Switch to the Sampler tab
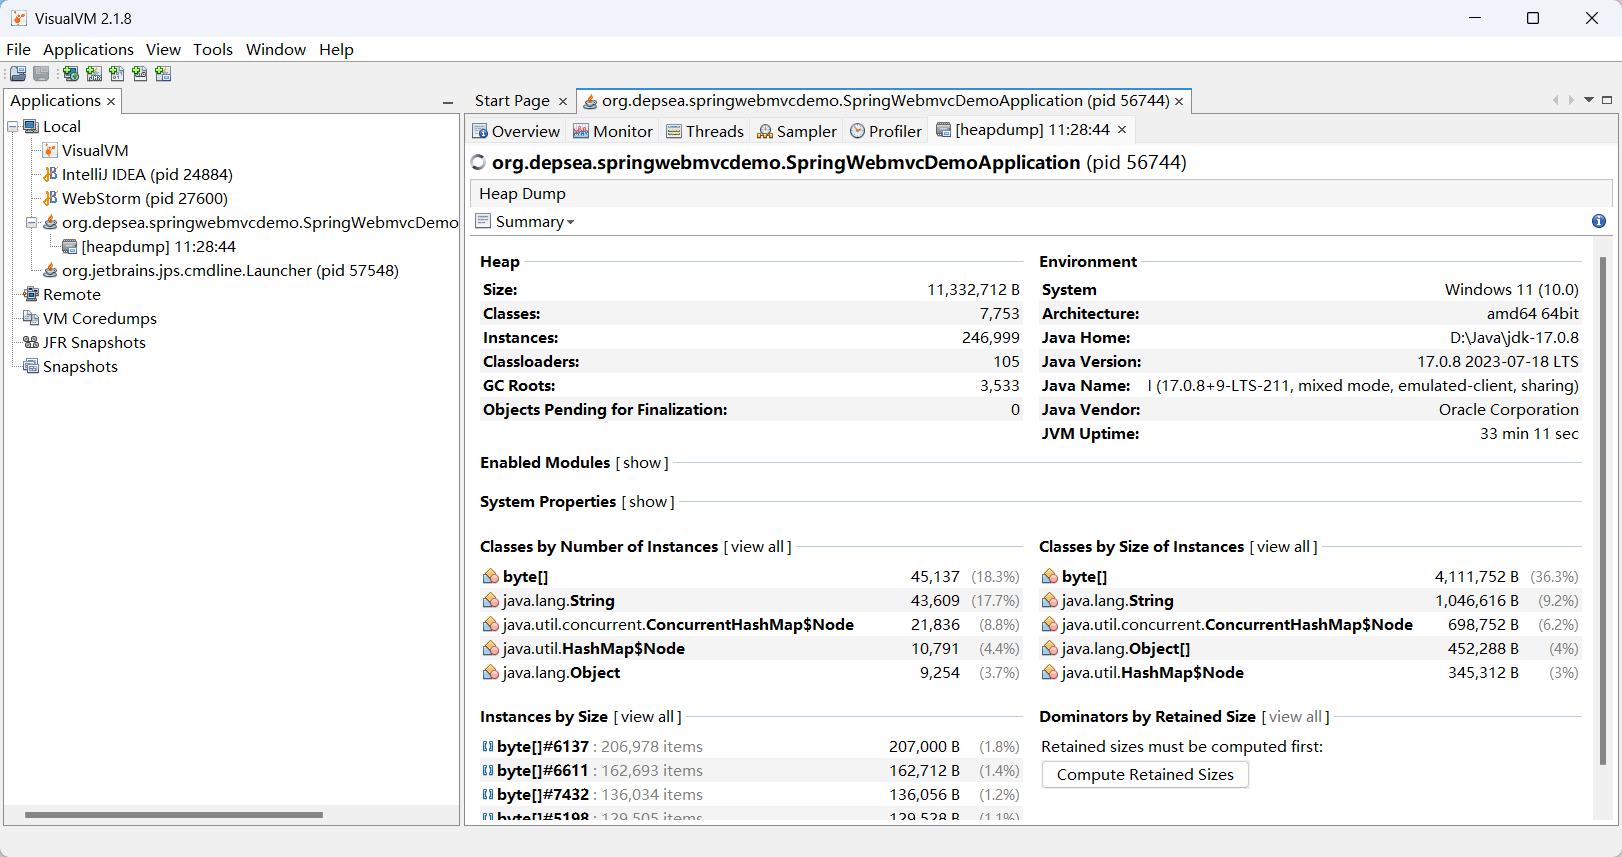 click(797, 132)
